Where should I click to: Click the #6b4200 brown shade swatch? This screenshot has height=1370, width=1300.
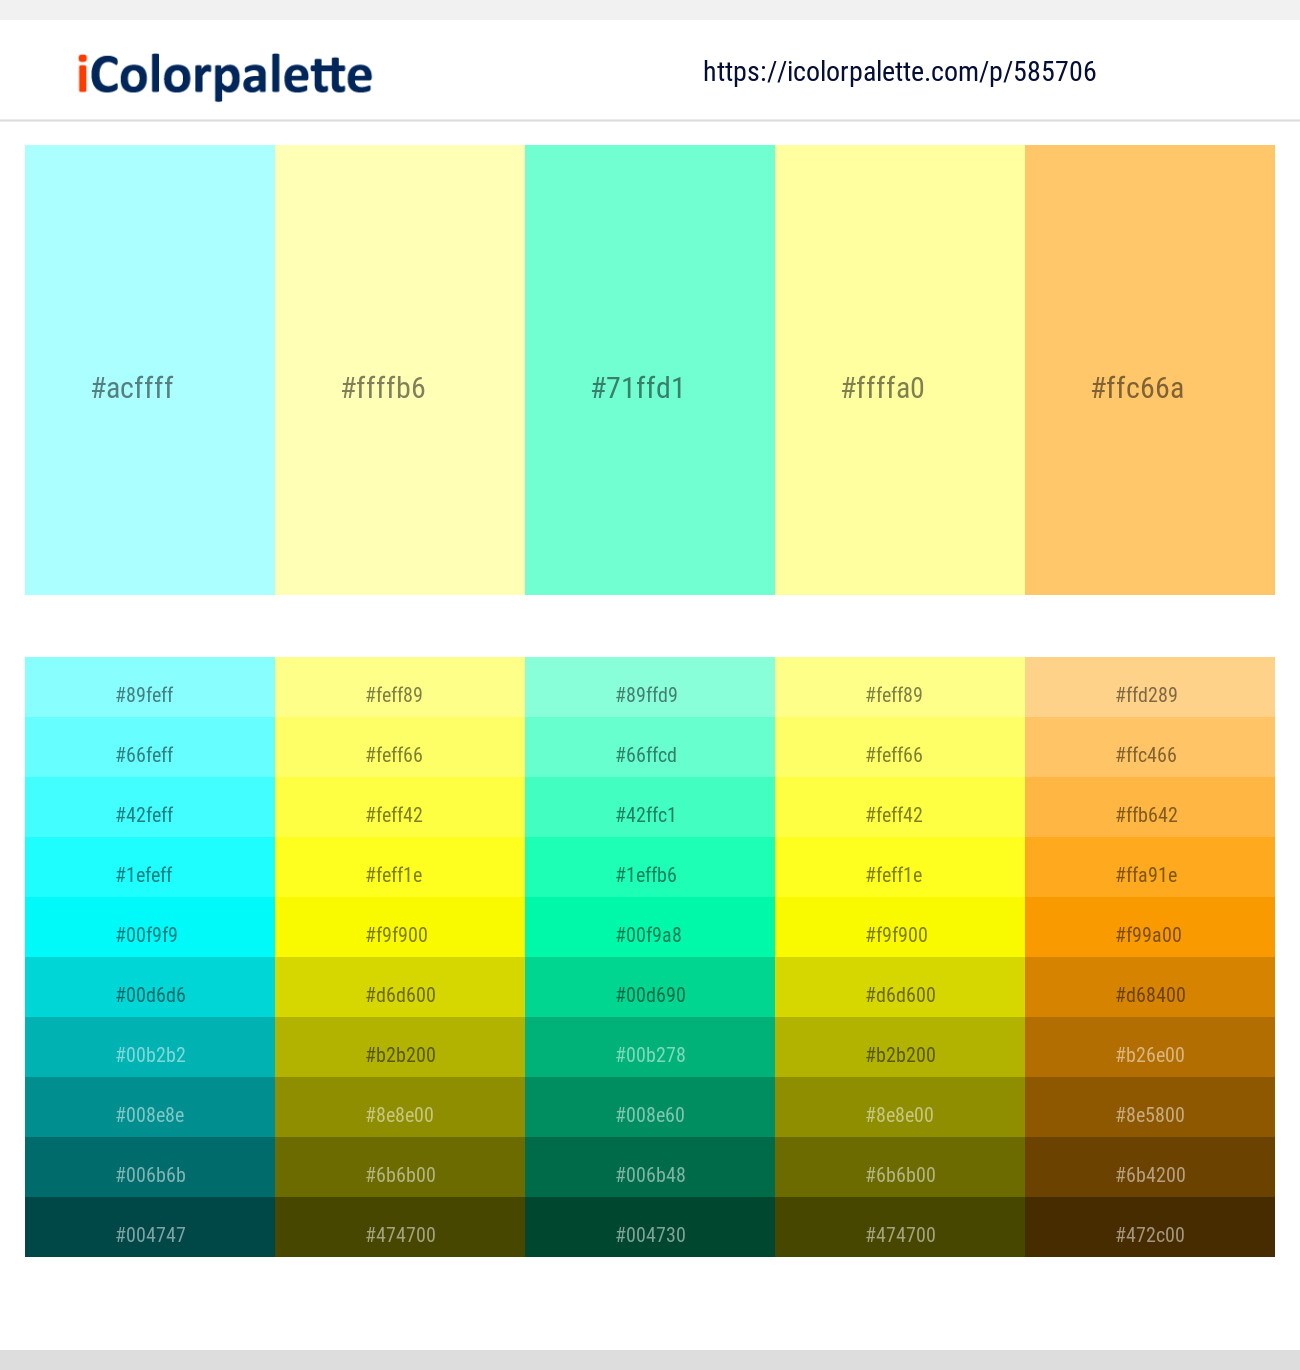click(x=1148, y=1174)
